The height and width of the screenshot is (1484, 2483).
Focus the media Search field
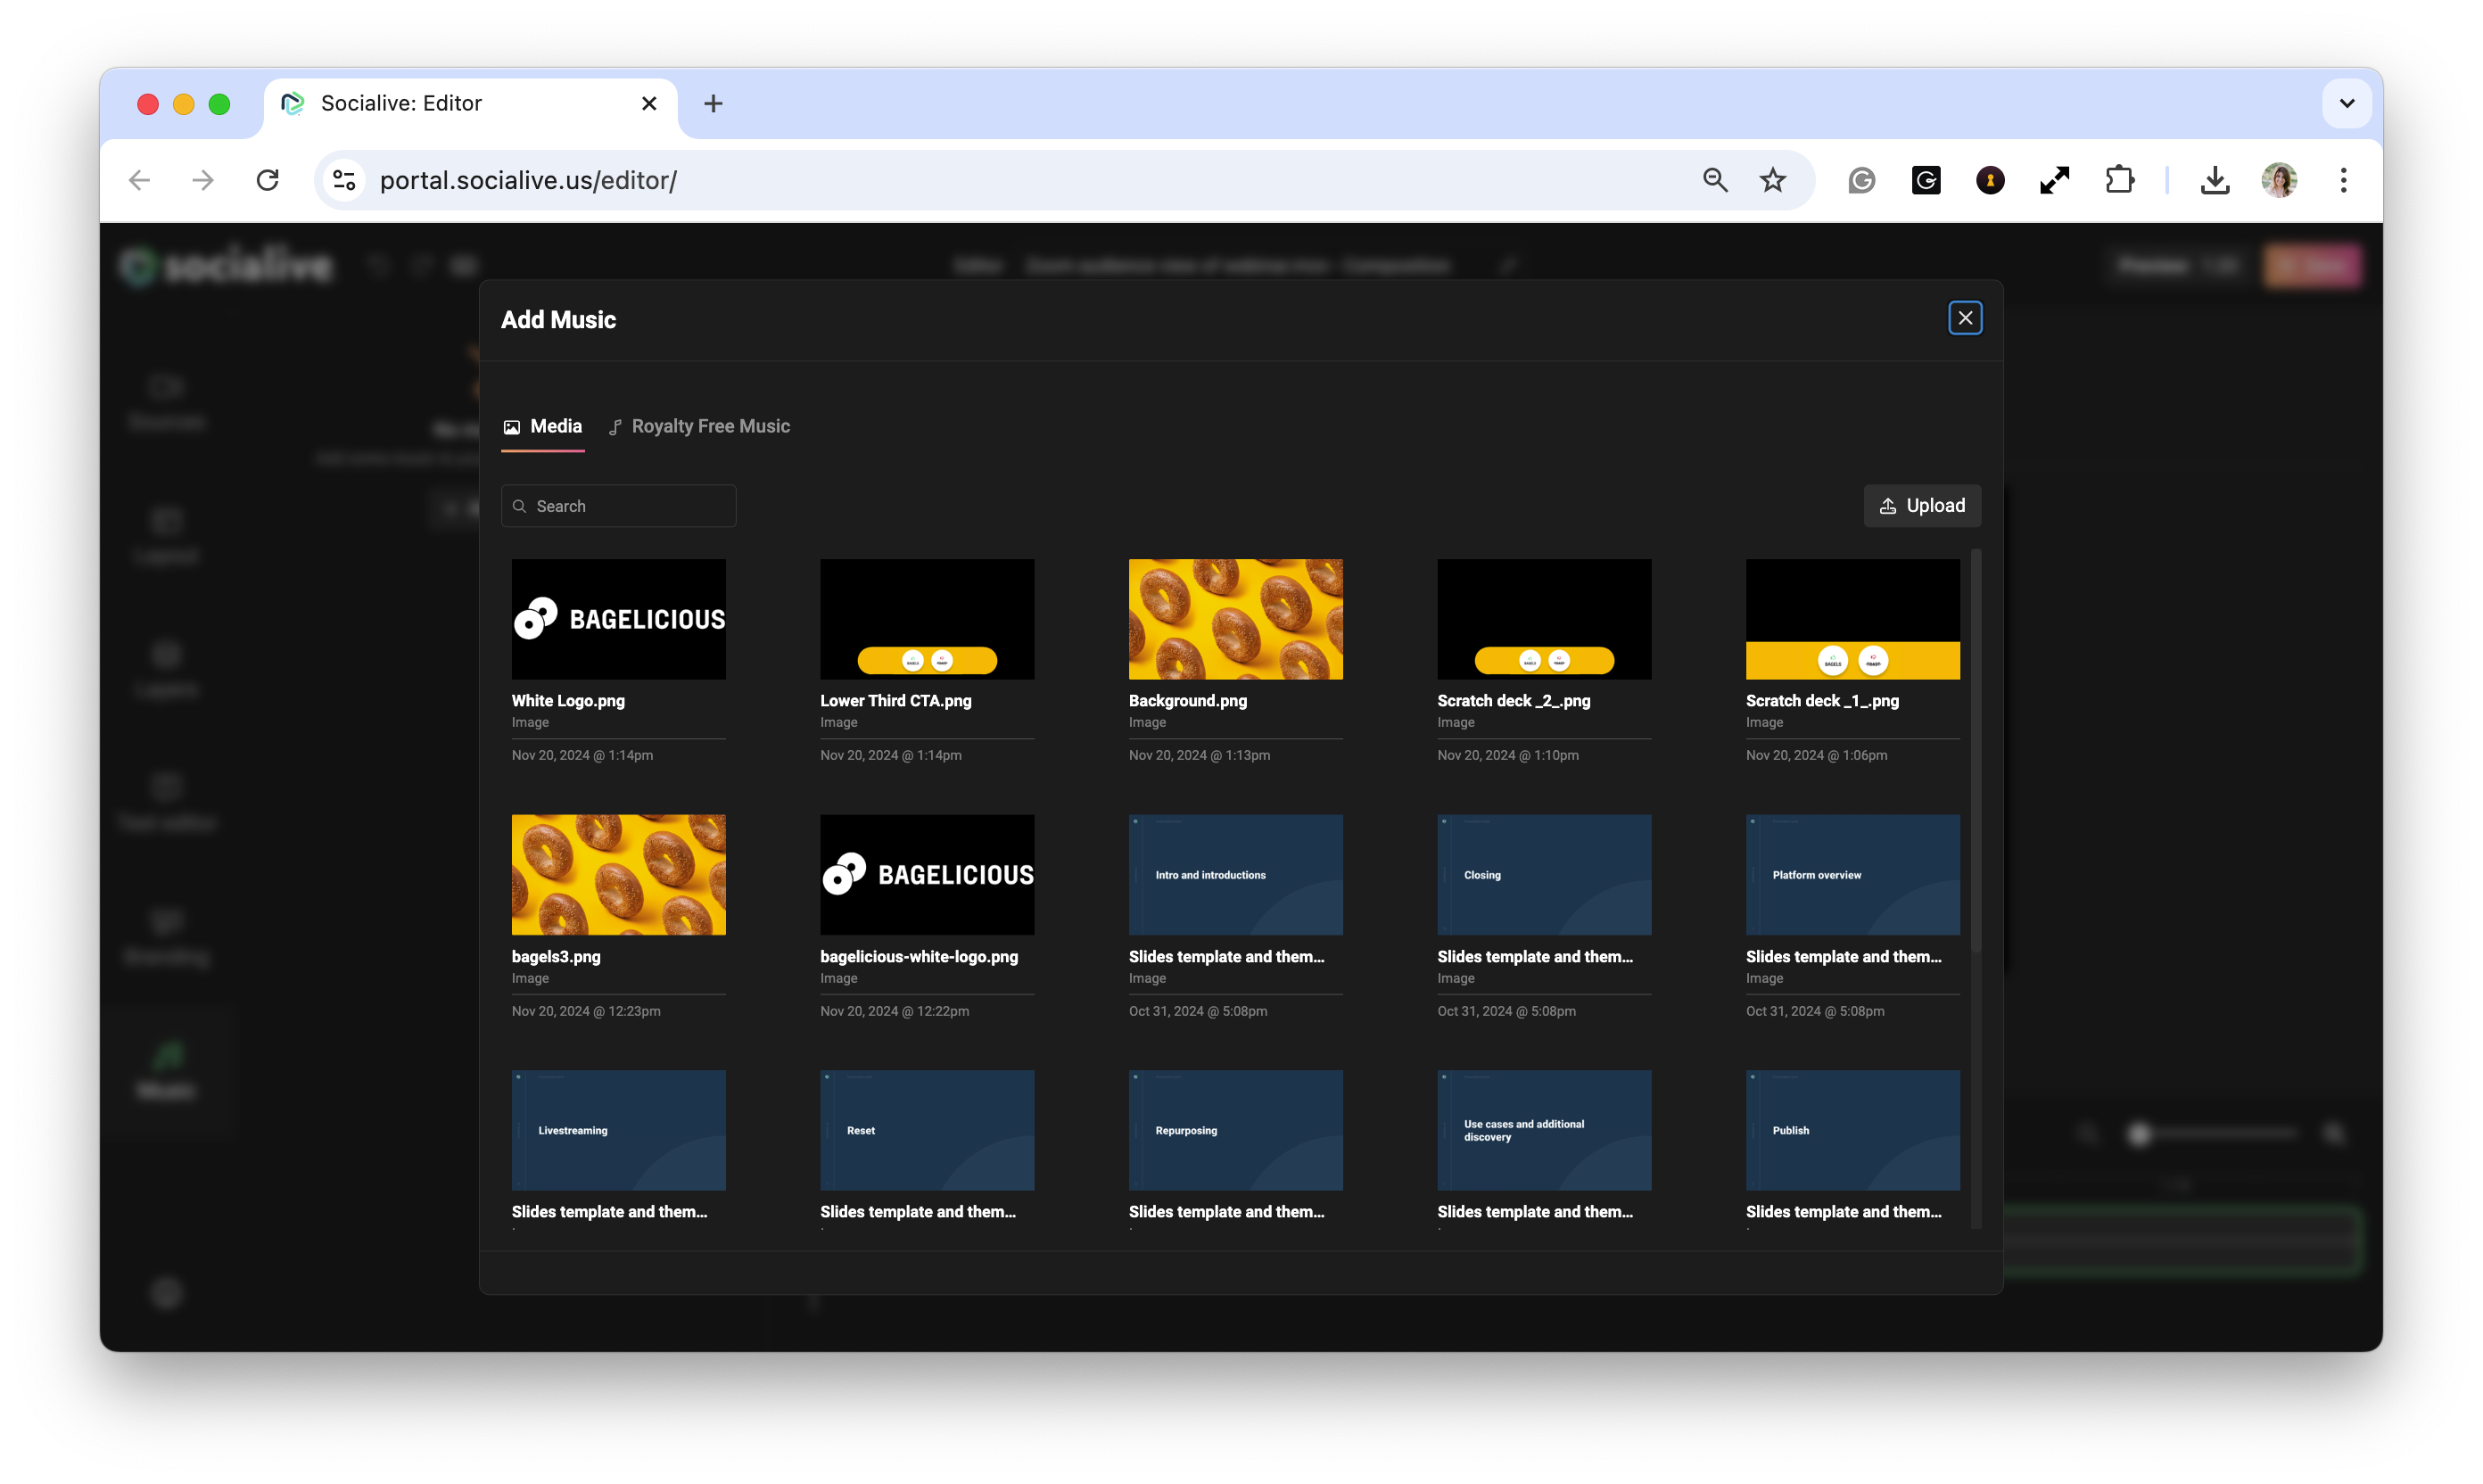pyautogui.click(x=630, y=506)
